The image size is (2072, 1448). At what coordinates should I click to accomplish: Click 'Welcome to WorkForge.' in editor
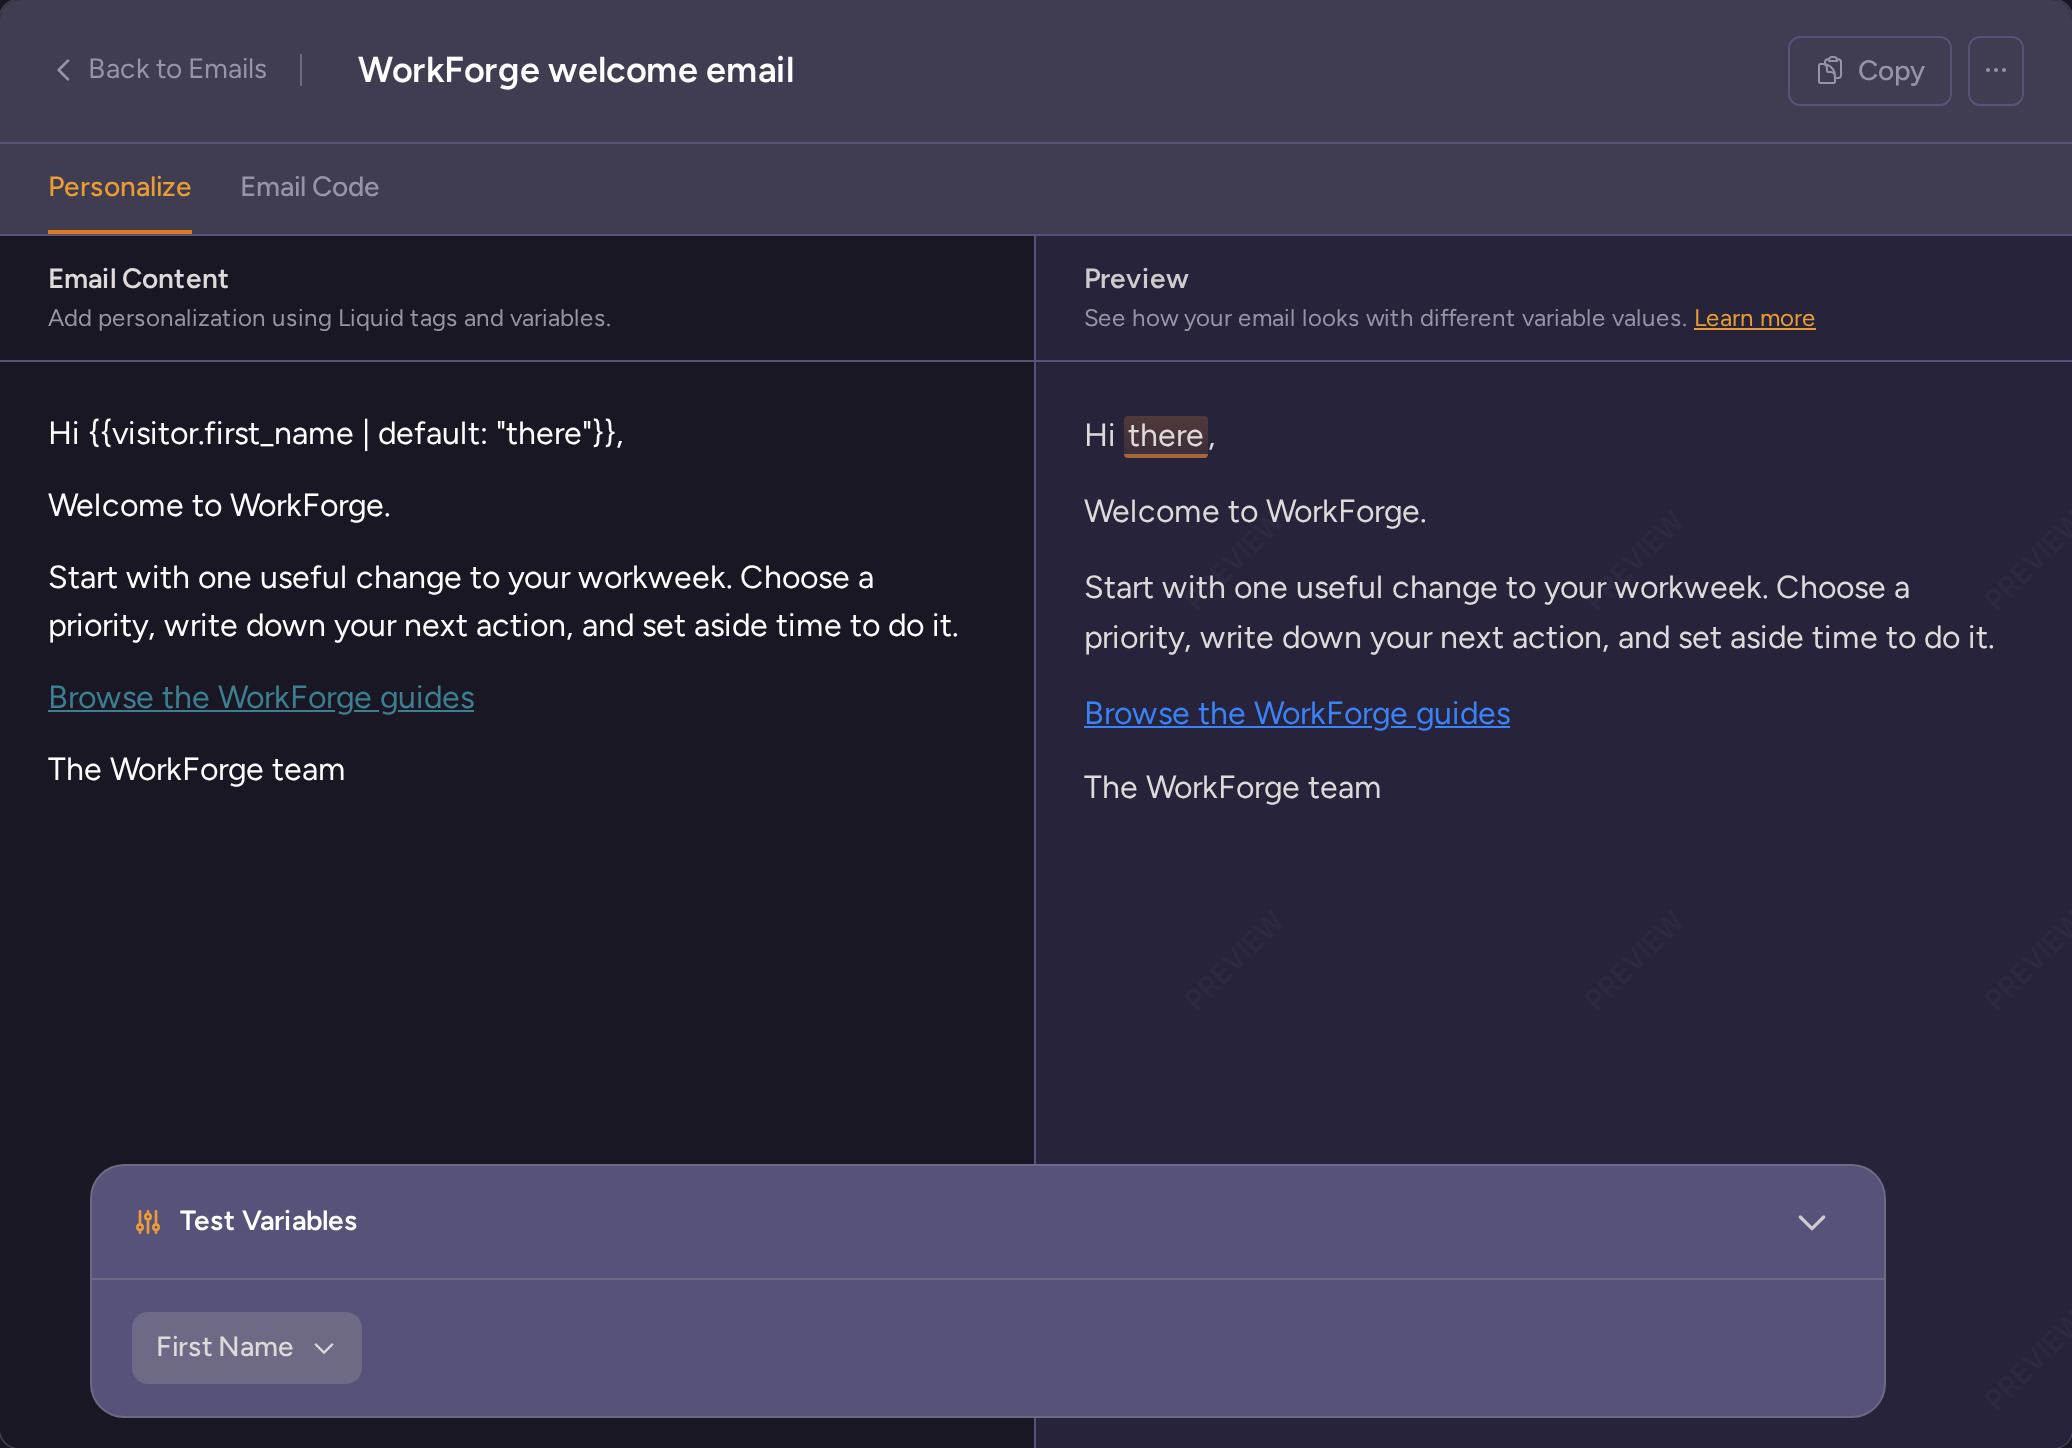[x=219, y=505]
